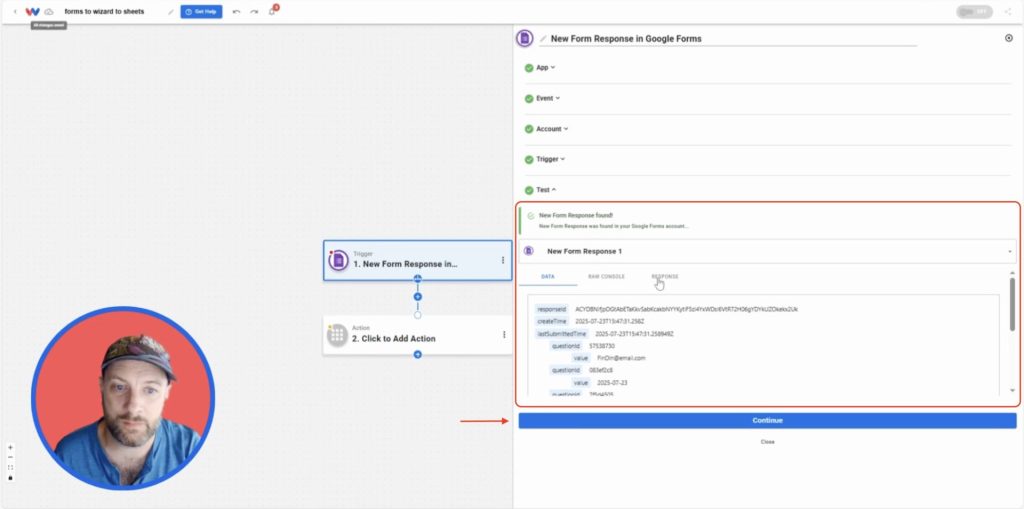
Task: Edit workflow name with header pencil icon
Action: point(171,12)
